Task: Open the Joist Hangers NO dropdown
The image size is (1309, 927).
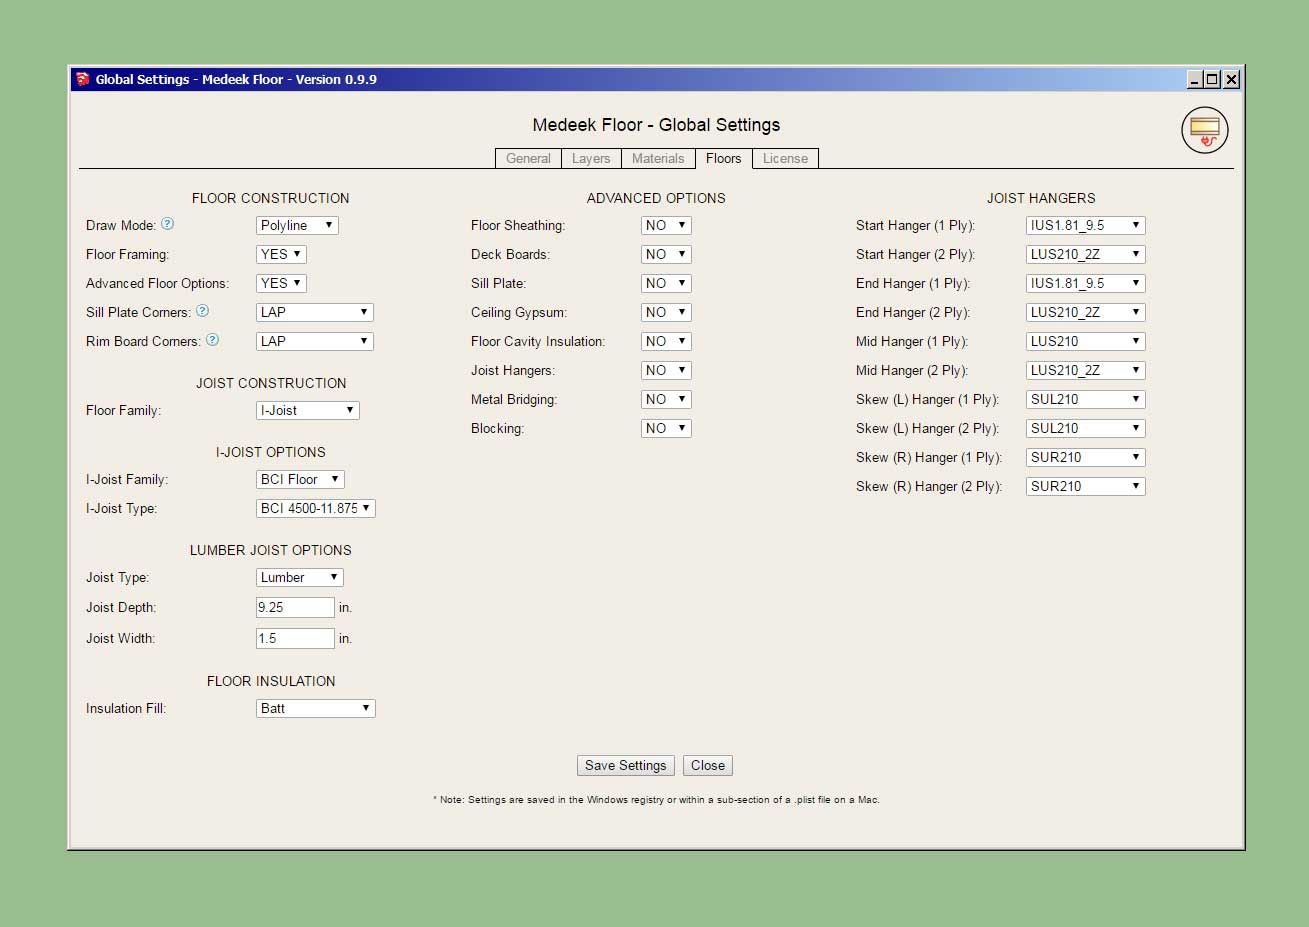Action: (666, 370)
